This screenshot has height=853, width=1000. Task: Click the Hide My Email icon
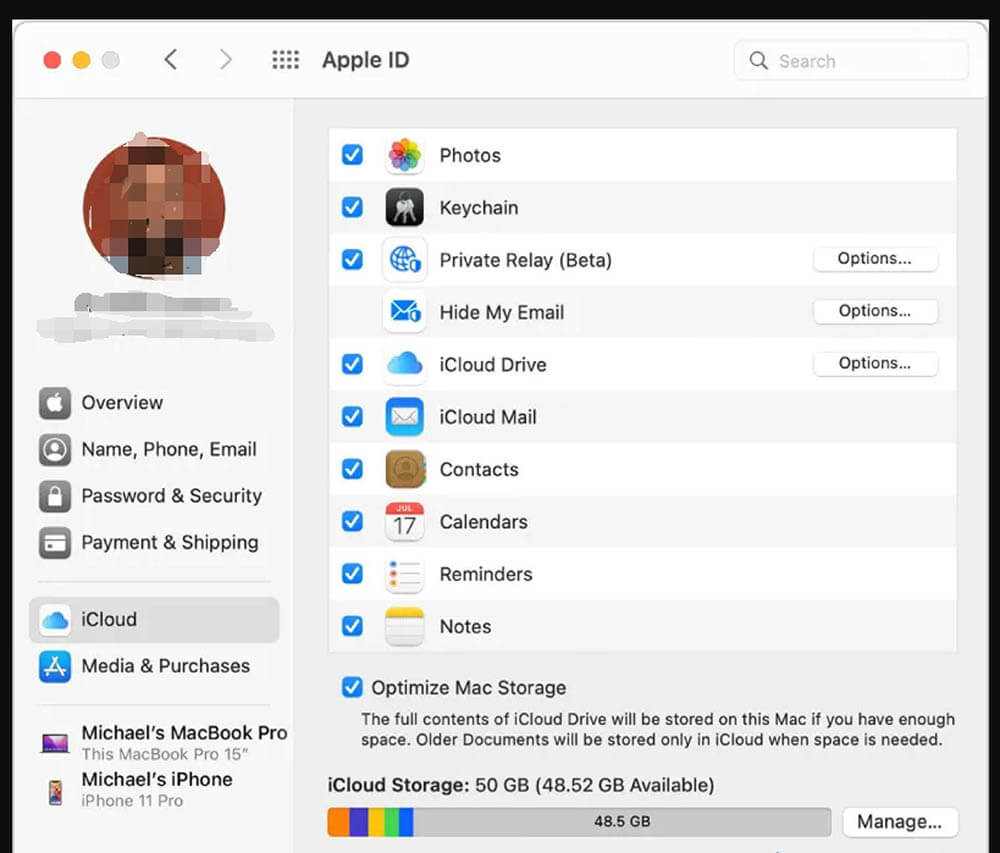pyautogui.click(x=404, y=312)
